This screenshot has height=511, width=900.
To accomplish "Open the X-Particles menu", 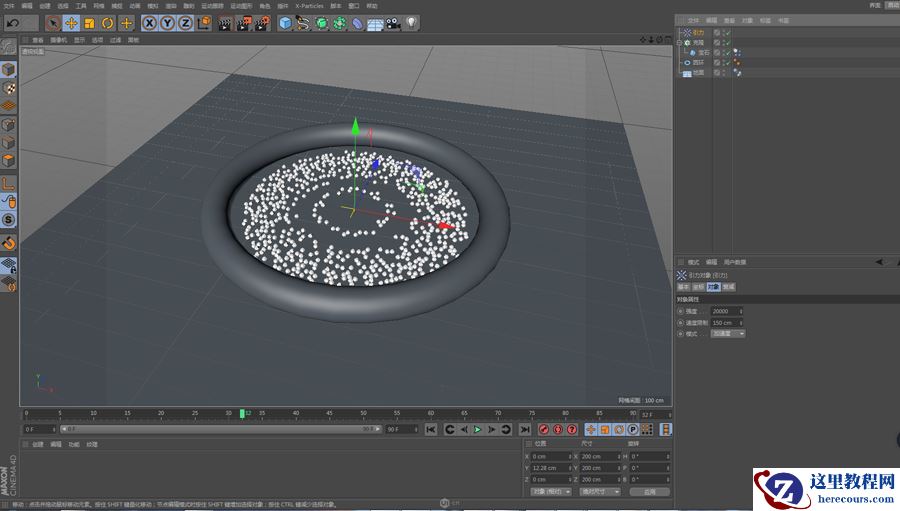I will point(309,6).
